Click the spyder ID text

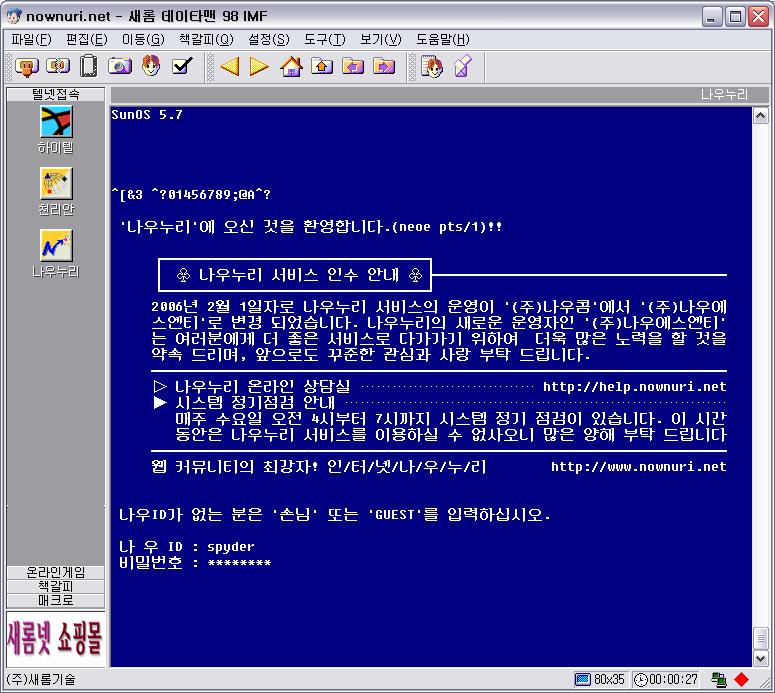(x=230, y=547)
